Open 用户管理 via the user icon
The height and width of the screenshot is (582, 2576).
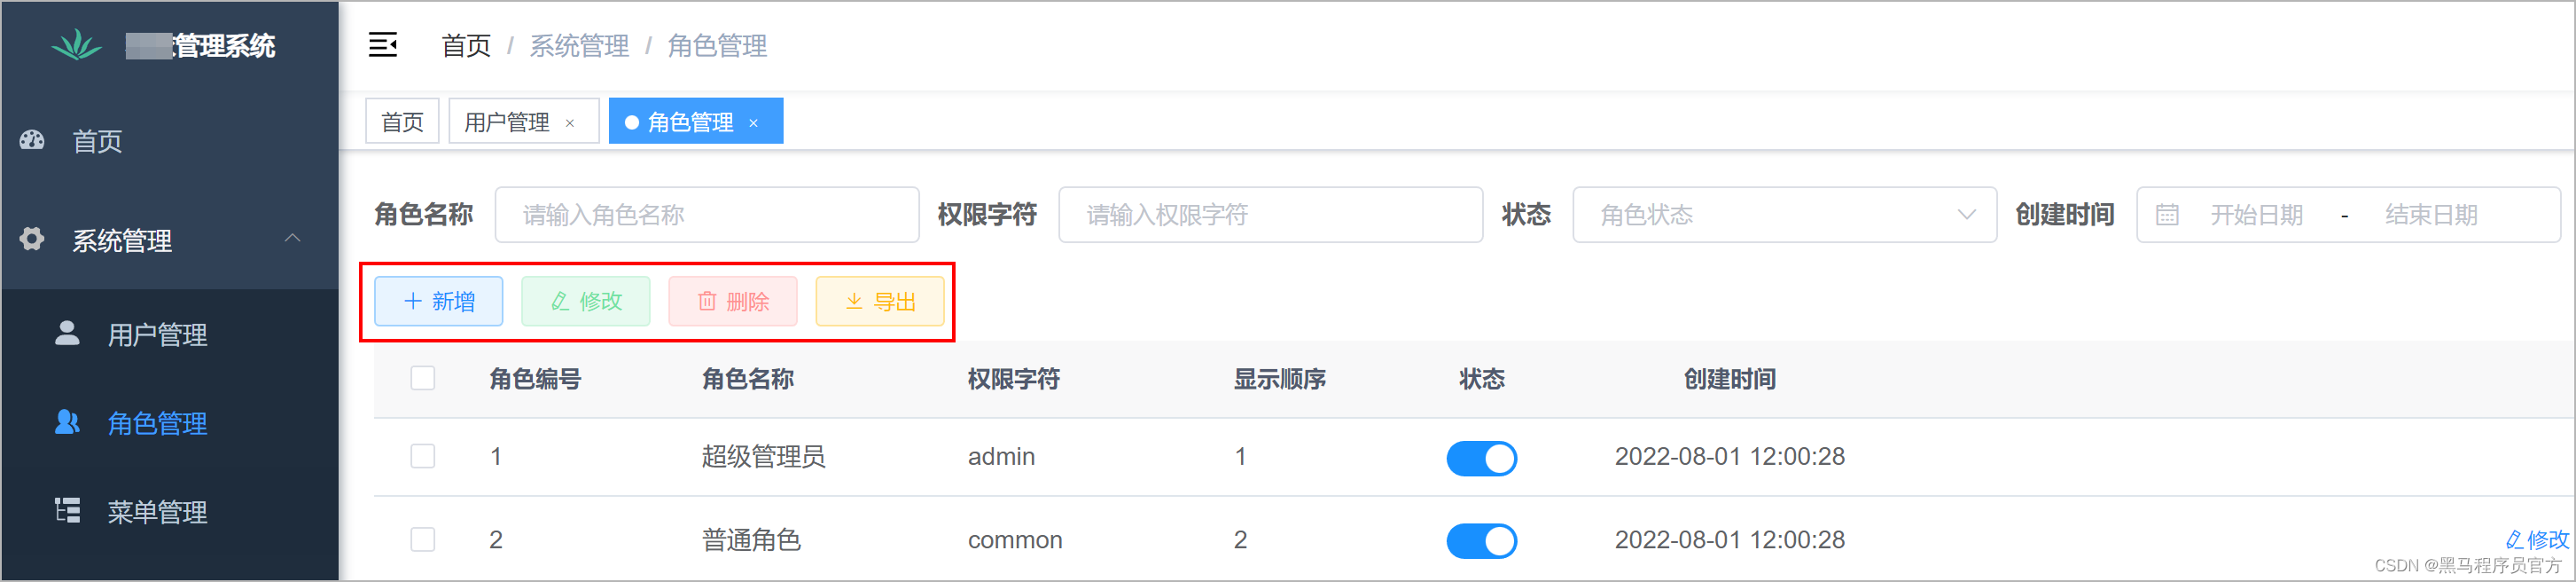click(x=67, y=334)
